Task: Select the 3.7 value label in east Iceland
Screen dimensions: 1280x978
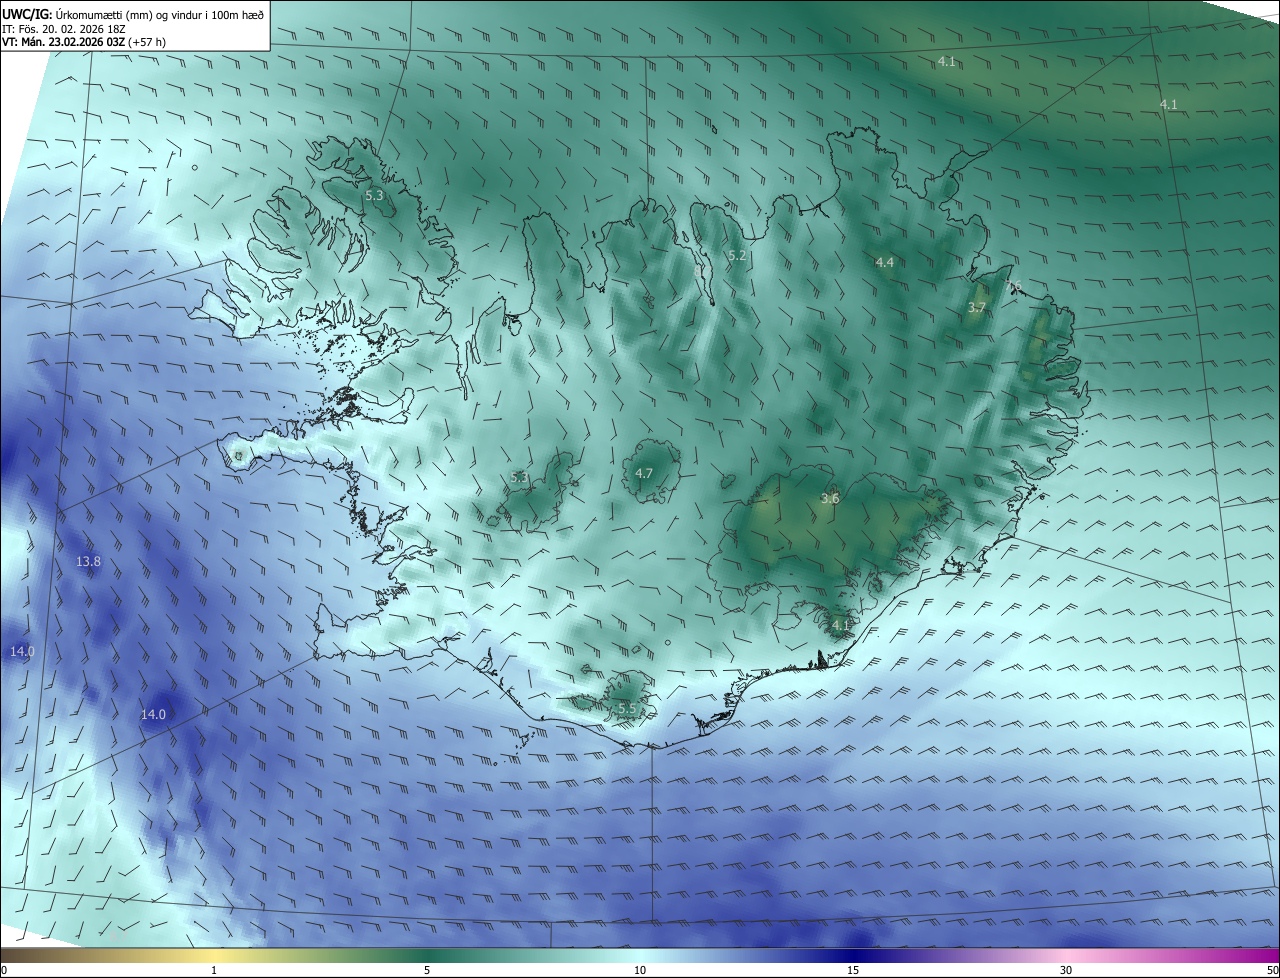Action: tap(977, 308)
